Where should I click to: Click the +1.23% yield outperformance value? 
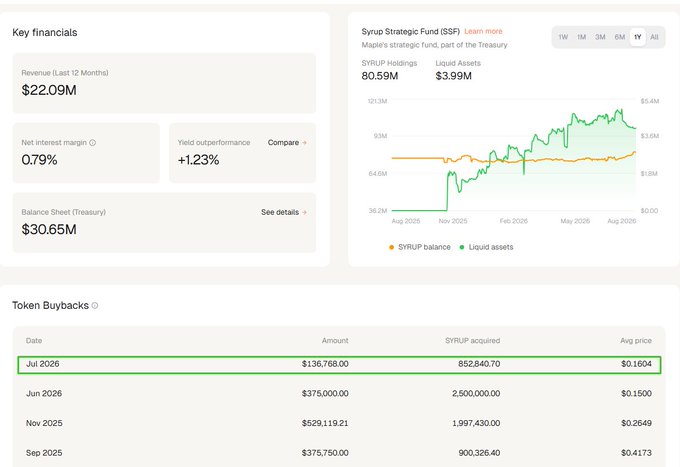[x=199, y=160]
